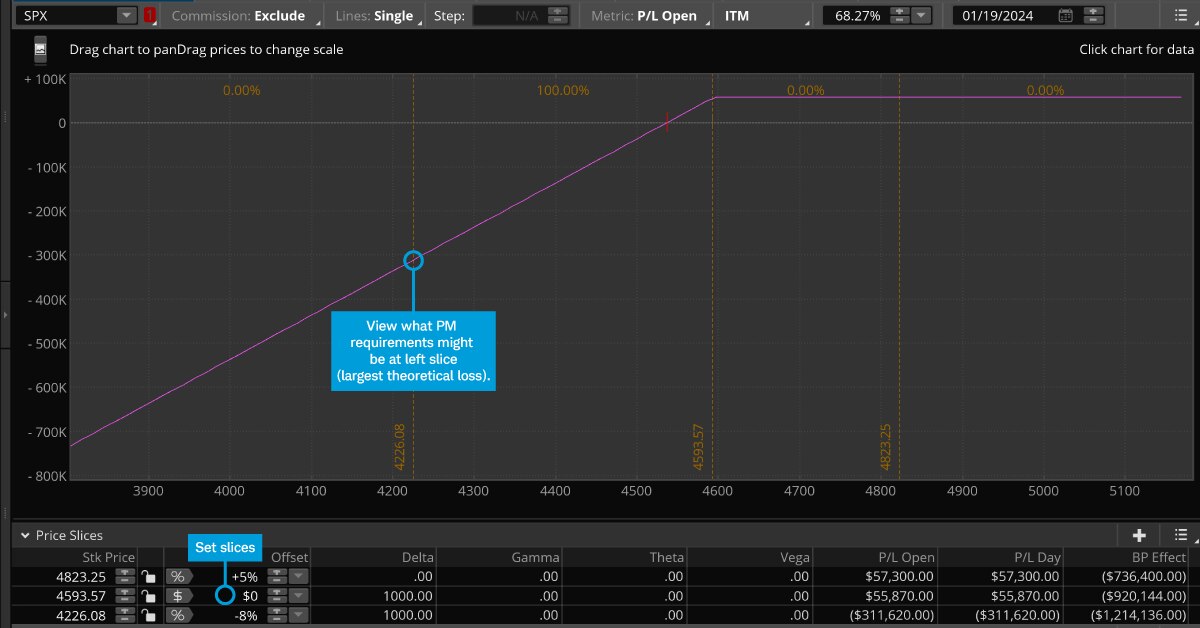Switch the 4593.57 slice from dollar to percent
Image resolution: width=1200 pixels, height=628 pixels.
point(176,596)
